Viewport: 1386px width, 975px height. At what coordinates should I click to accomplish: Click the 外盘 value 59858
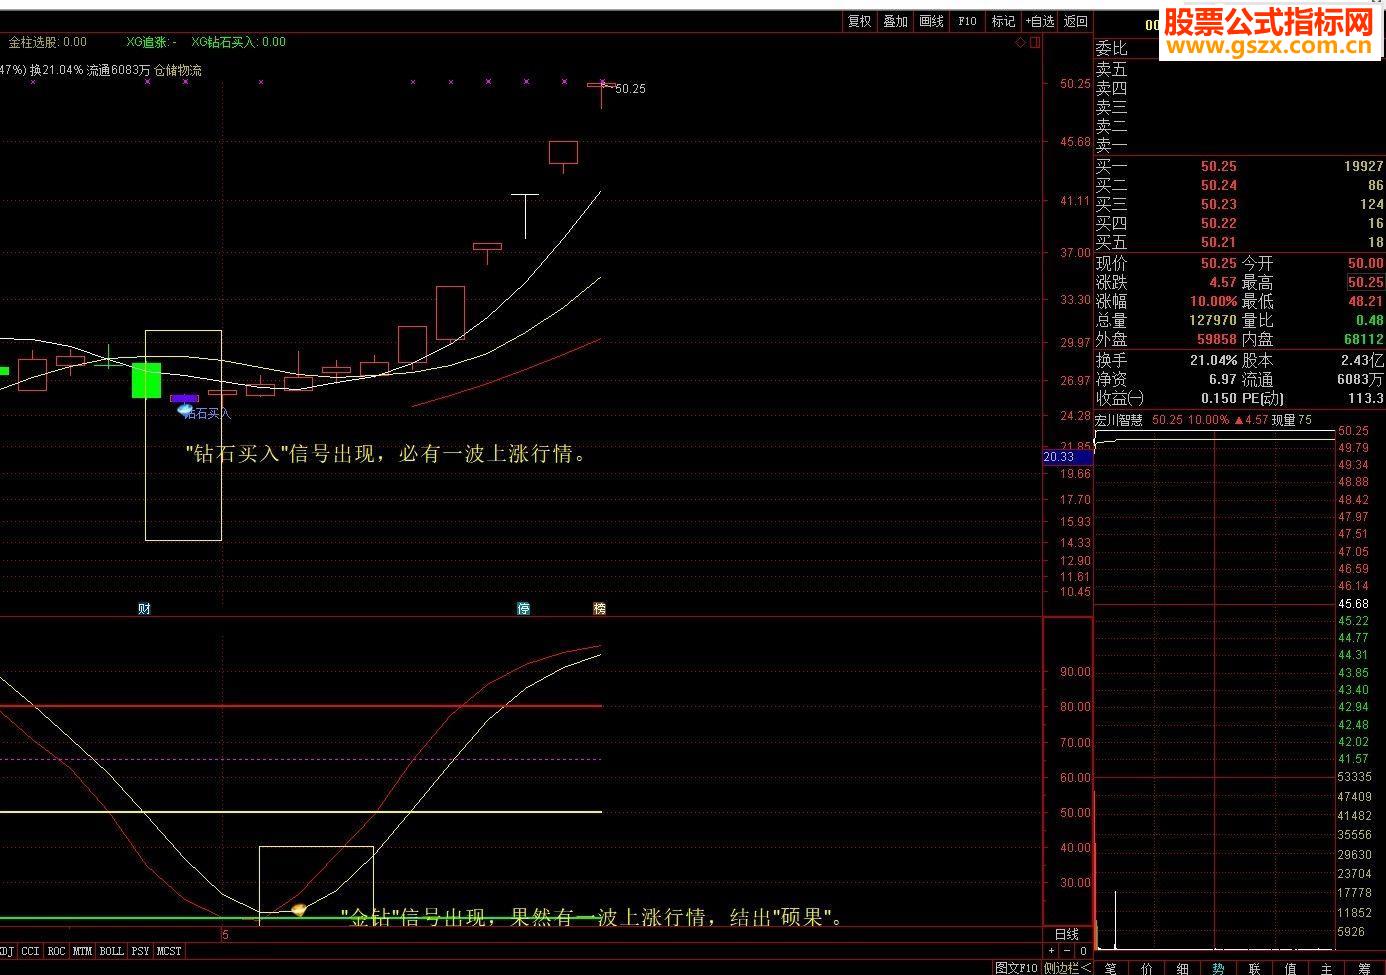click(1217, 339)
